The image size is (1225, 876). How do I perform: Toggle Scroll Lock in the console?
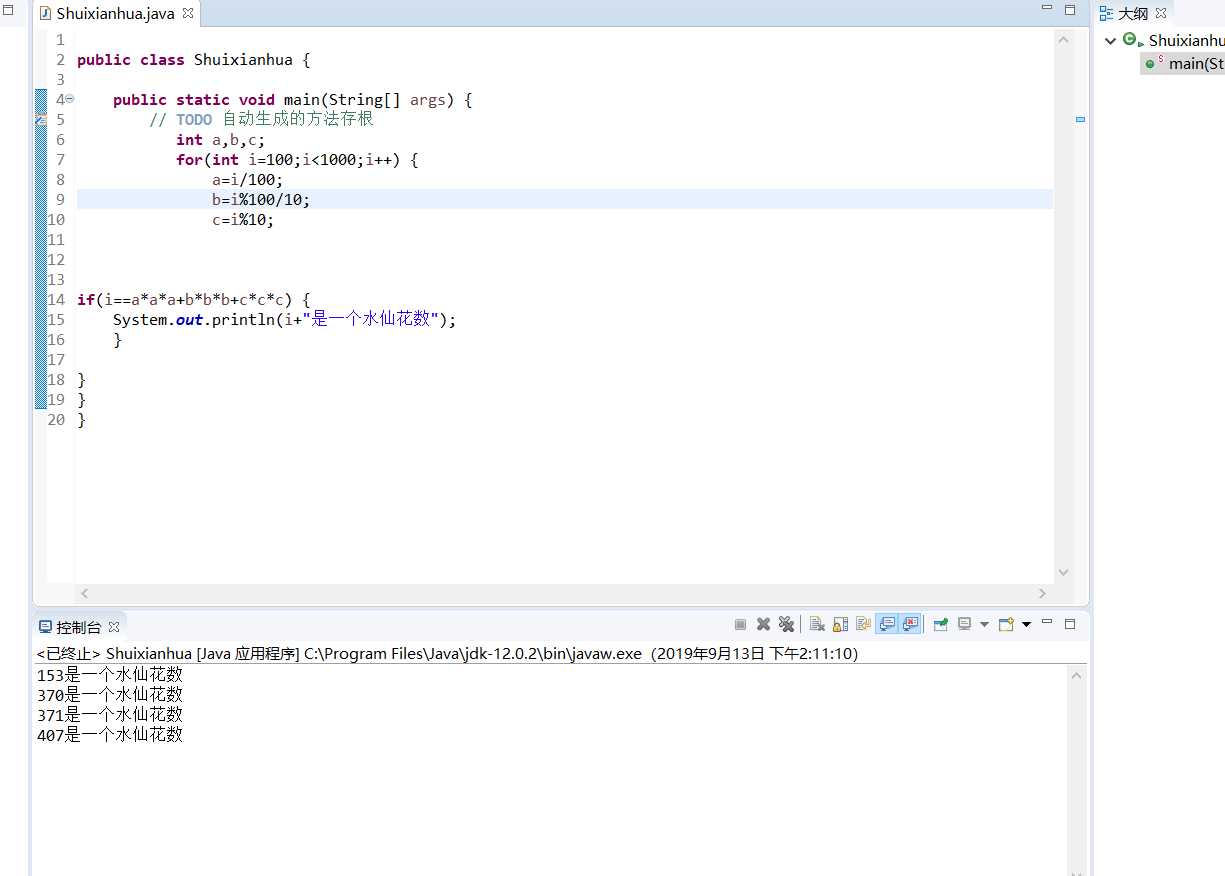pos(840,624)
